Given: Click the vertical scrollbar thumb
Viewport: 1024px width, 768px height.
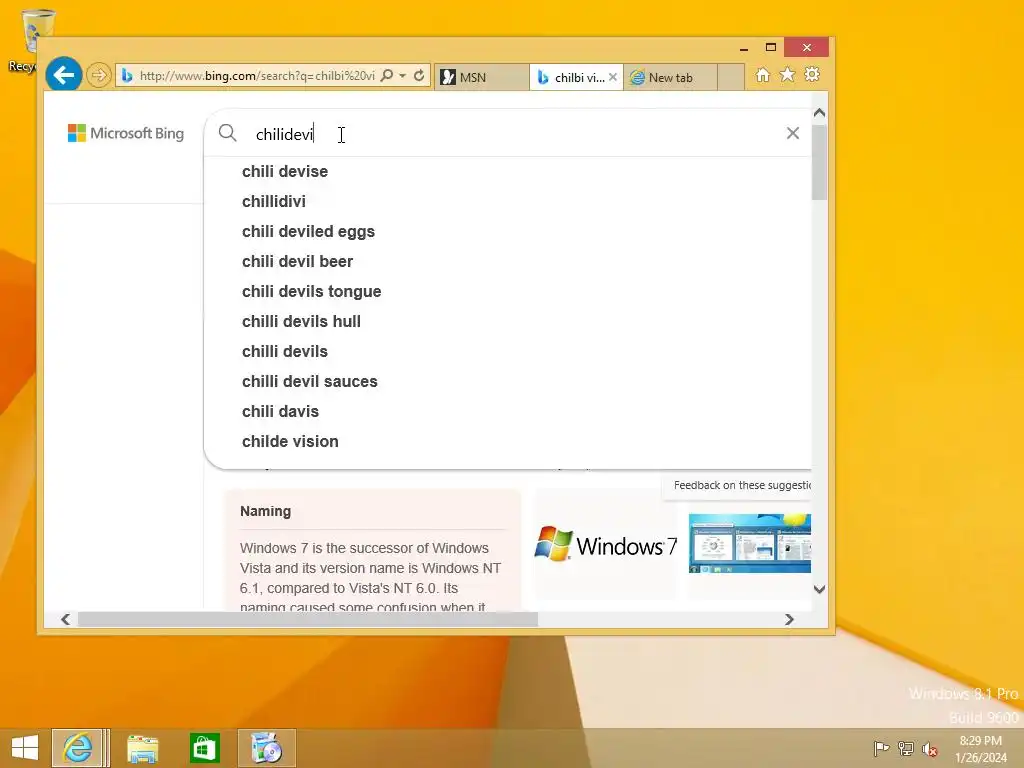Looking at the screenshot, I should (820, 162).
